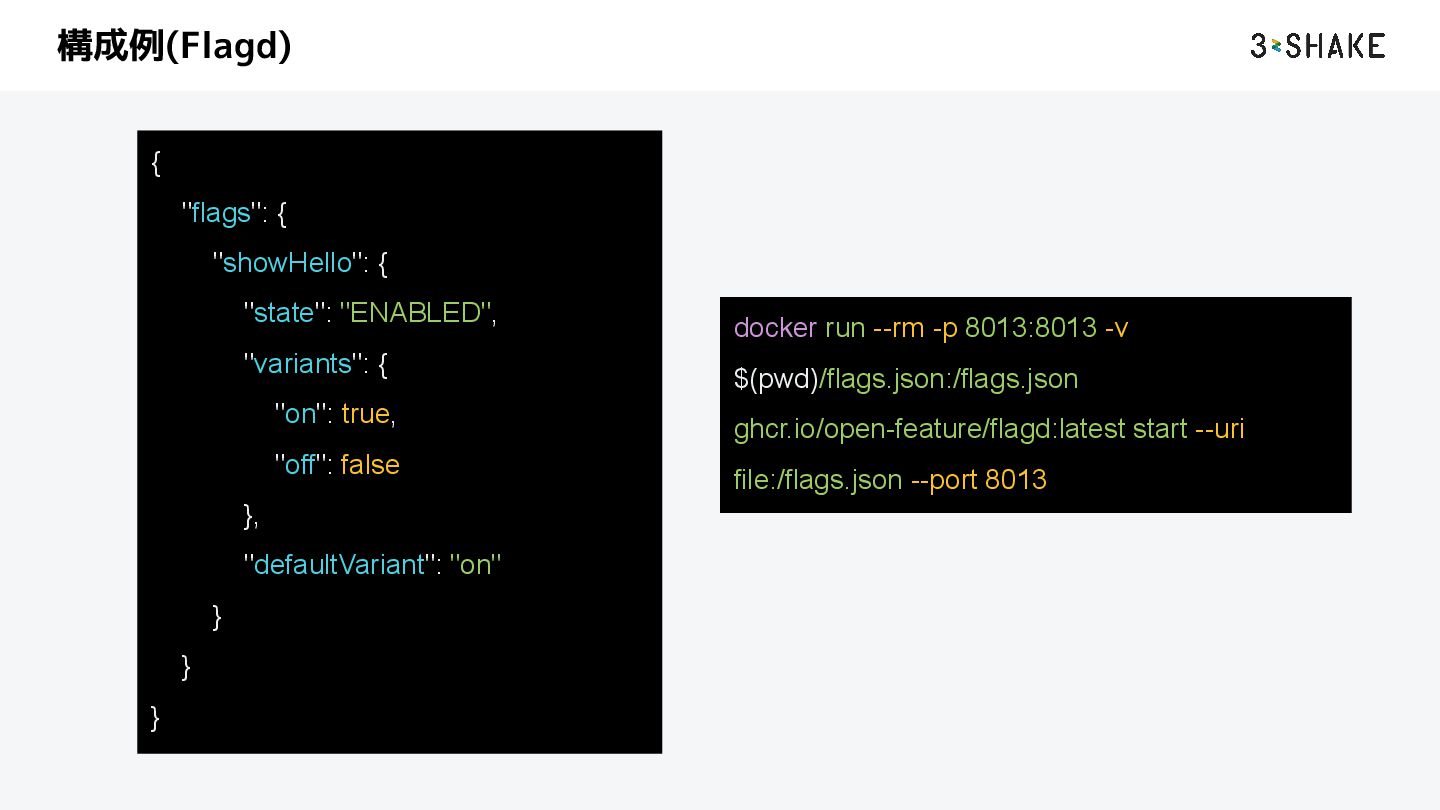Click the opening brace of JSON block
1440x810 pixels.
pyautogui.click(x=155, y=163)
